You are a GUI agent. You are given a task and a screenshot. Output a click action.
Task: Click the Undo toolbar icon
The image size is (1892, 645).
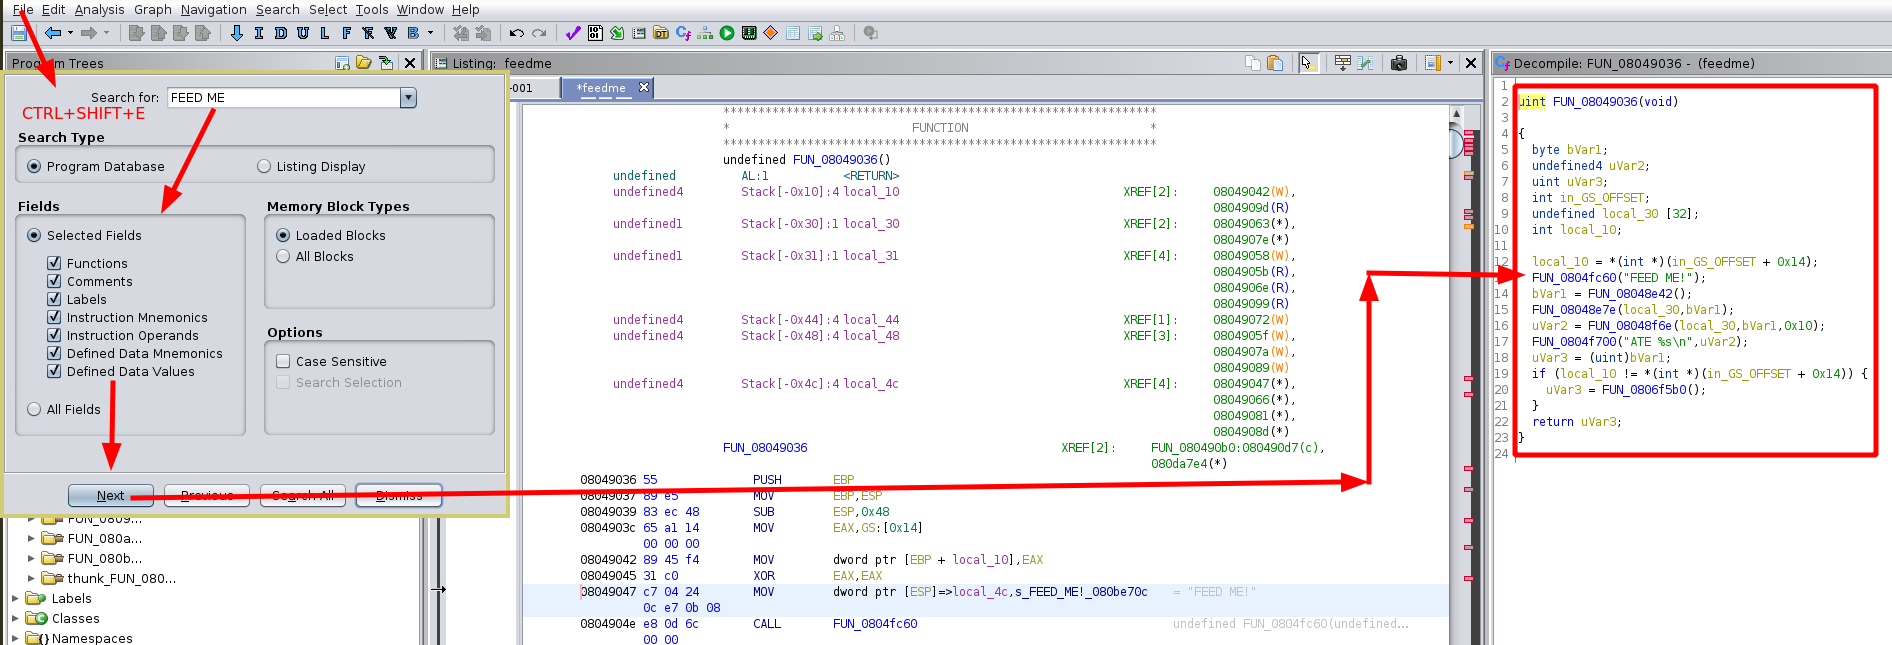[x=517, y=33]
